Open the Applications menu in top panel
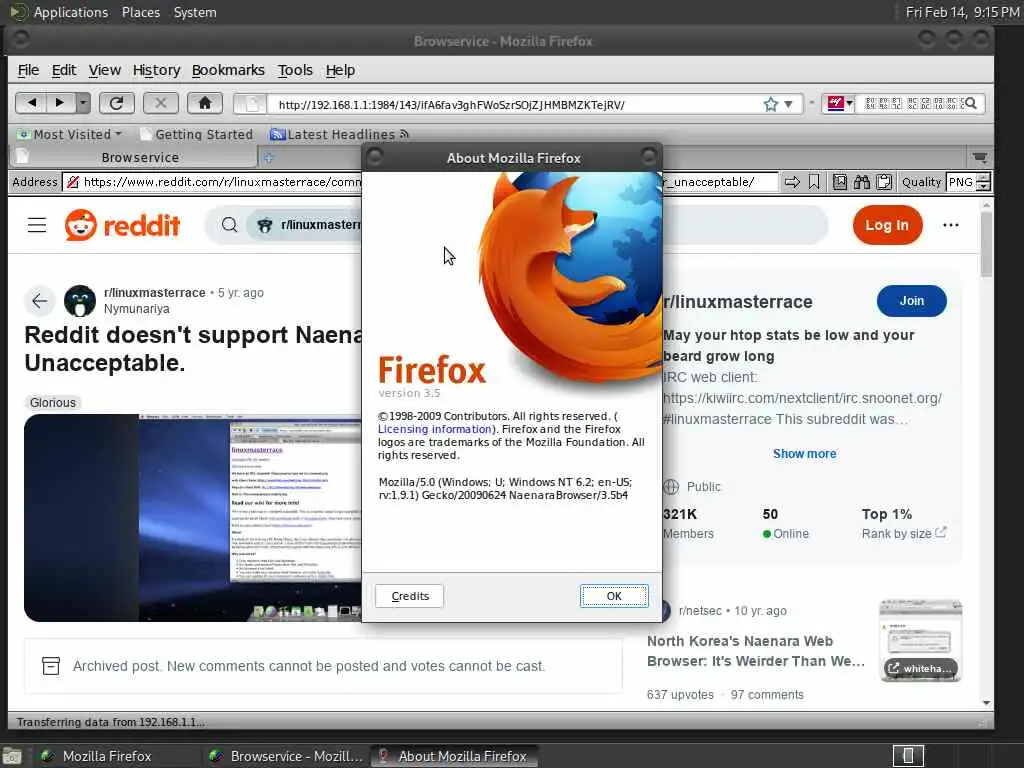1024x768 pixels. pos(71,12)
